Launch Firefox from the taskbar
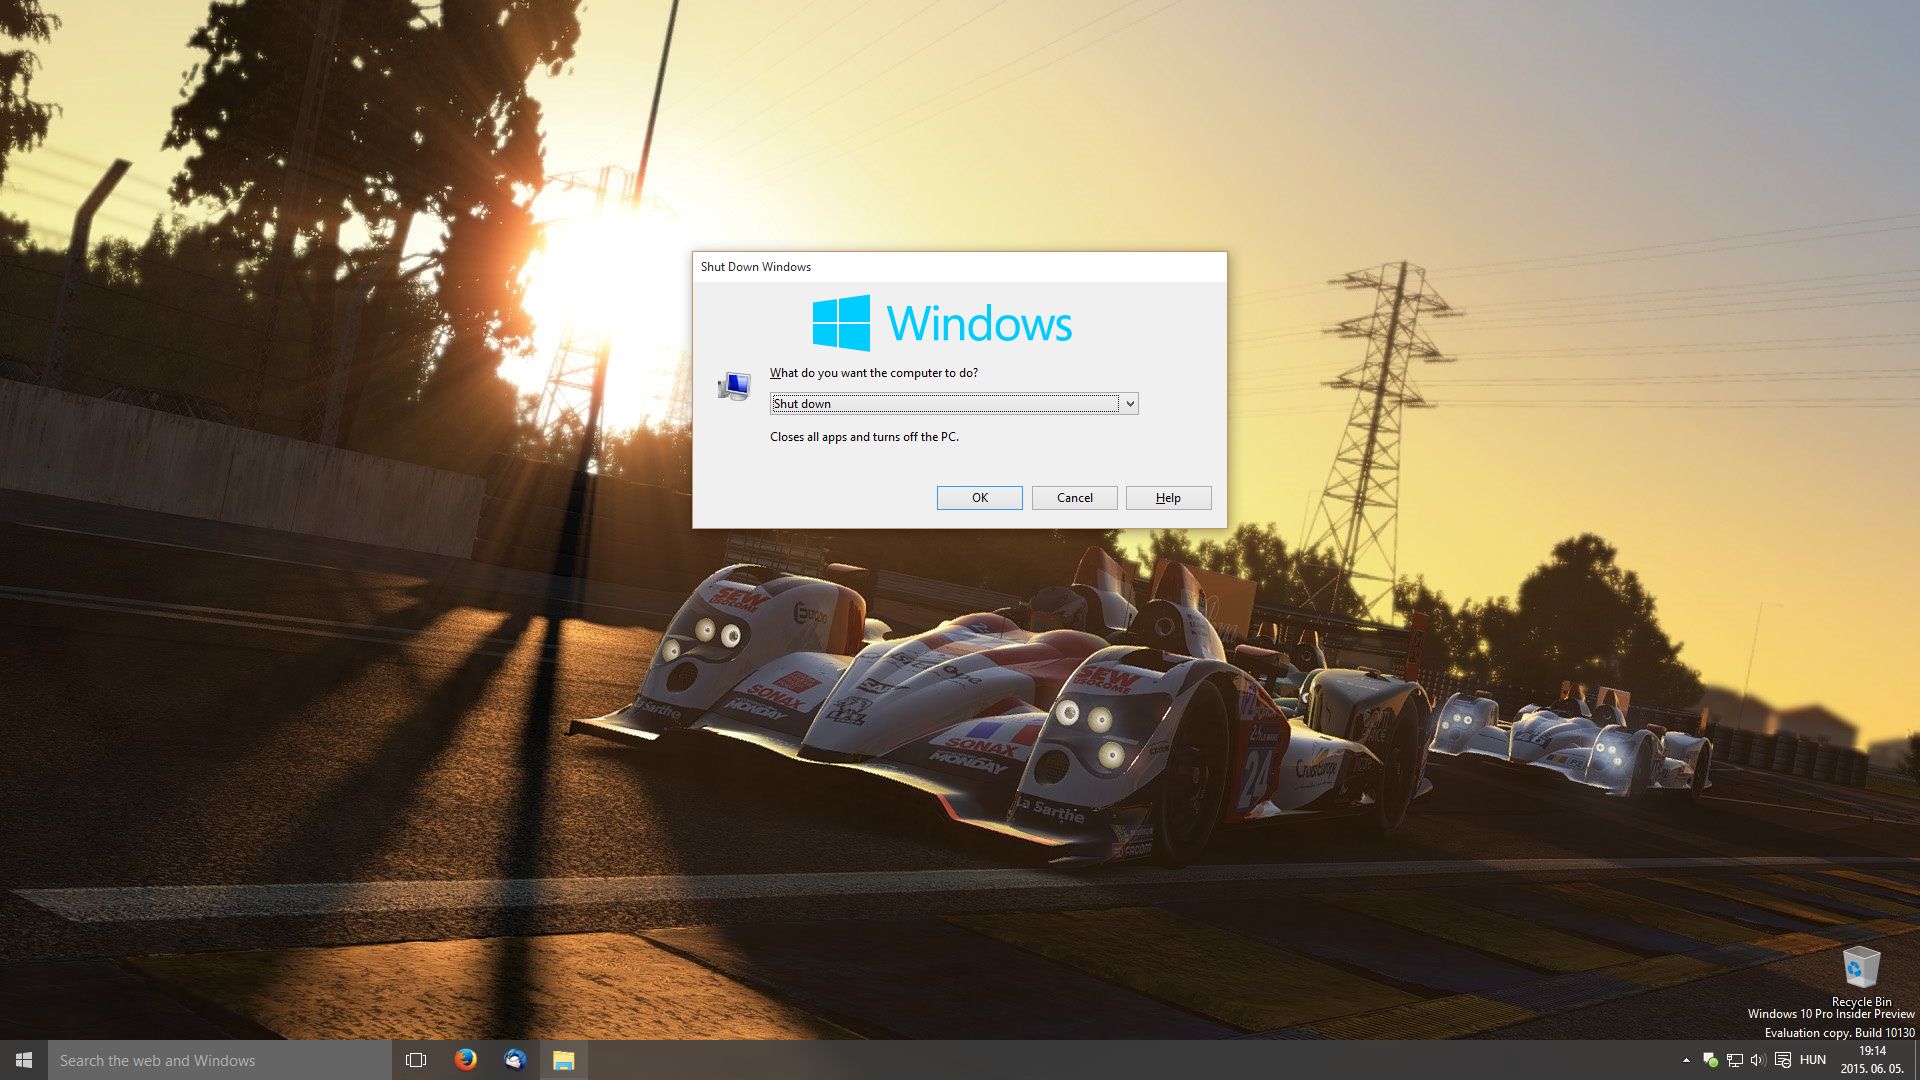Screen dimensions: 1920x1080 [465, 1060]
